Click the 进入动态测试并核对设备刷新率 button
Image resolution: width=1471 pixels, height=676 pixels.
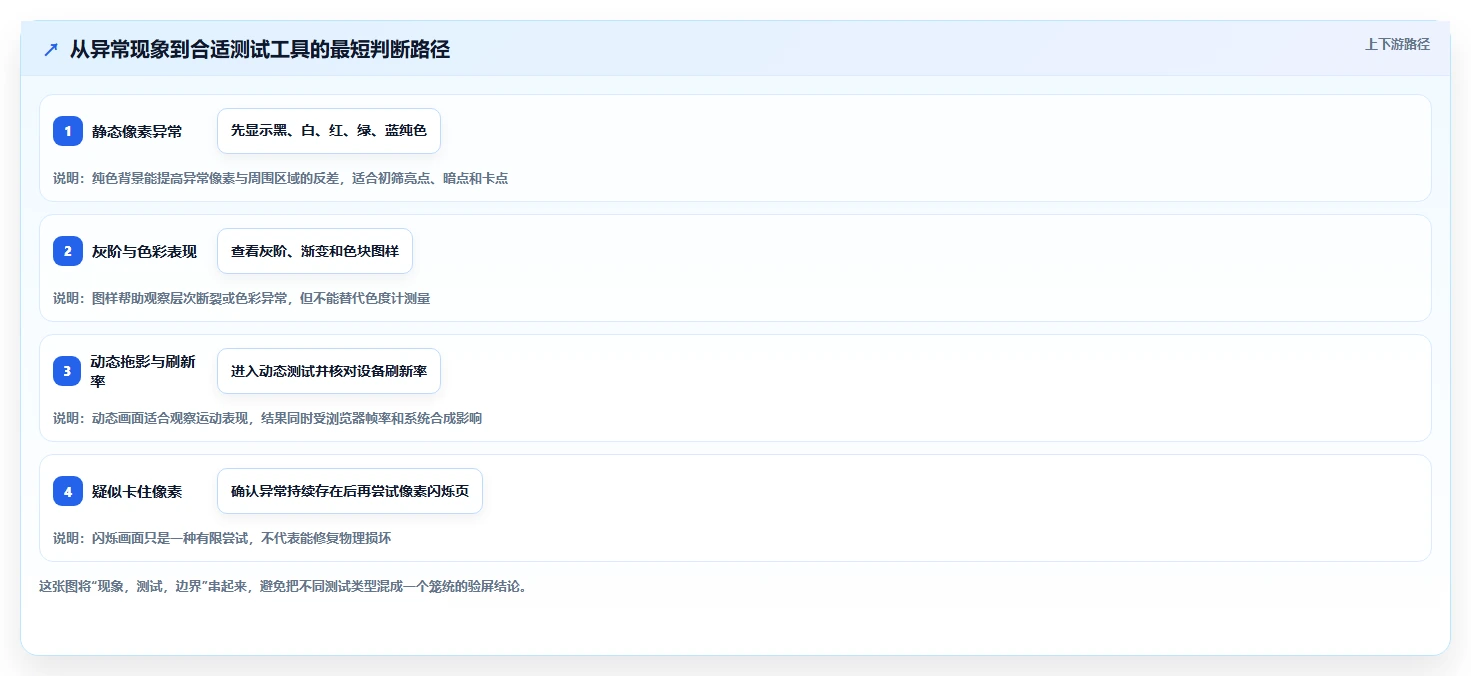(329, 371)
